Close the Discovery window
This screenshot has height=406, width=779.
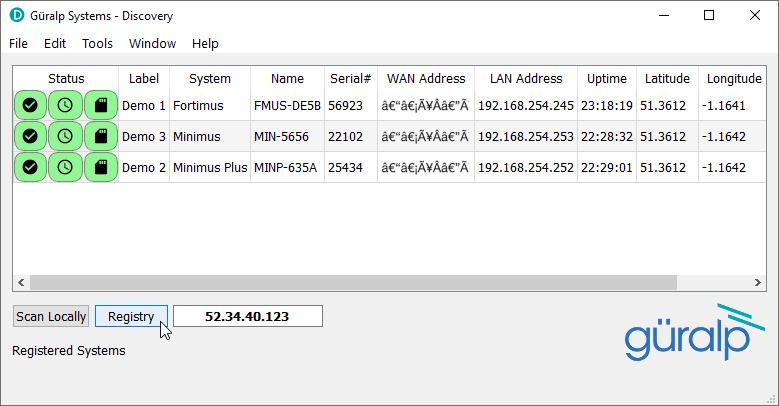point(755,15)
